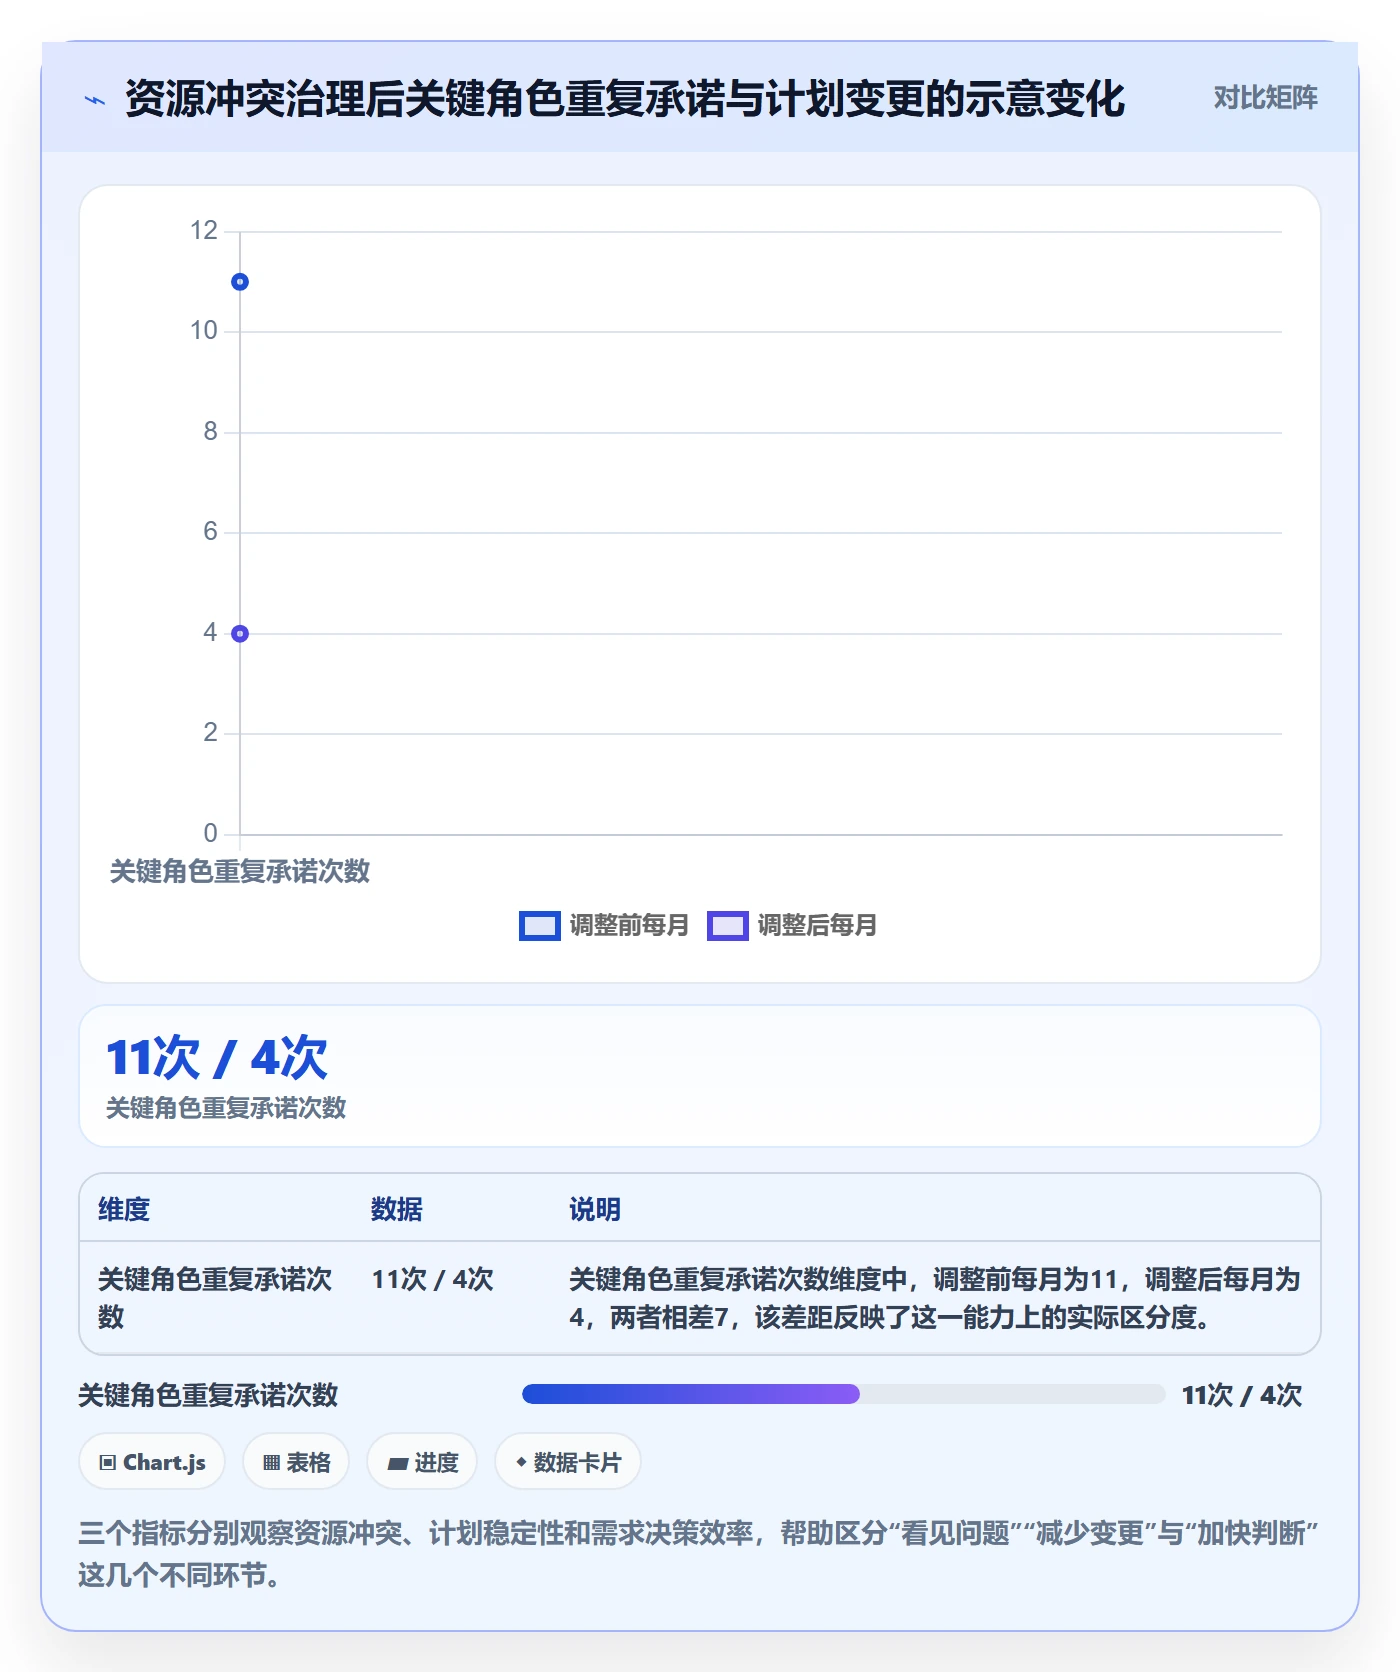The width and height of the screenshot is (1400, 1672).
Task: Click the 关键角色重复承诺次数 progress bar
Action: coord(843,1394)
